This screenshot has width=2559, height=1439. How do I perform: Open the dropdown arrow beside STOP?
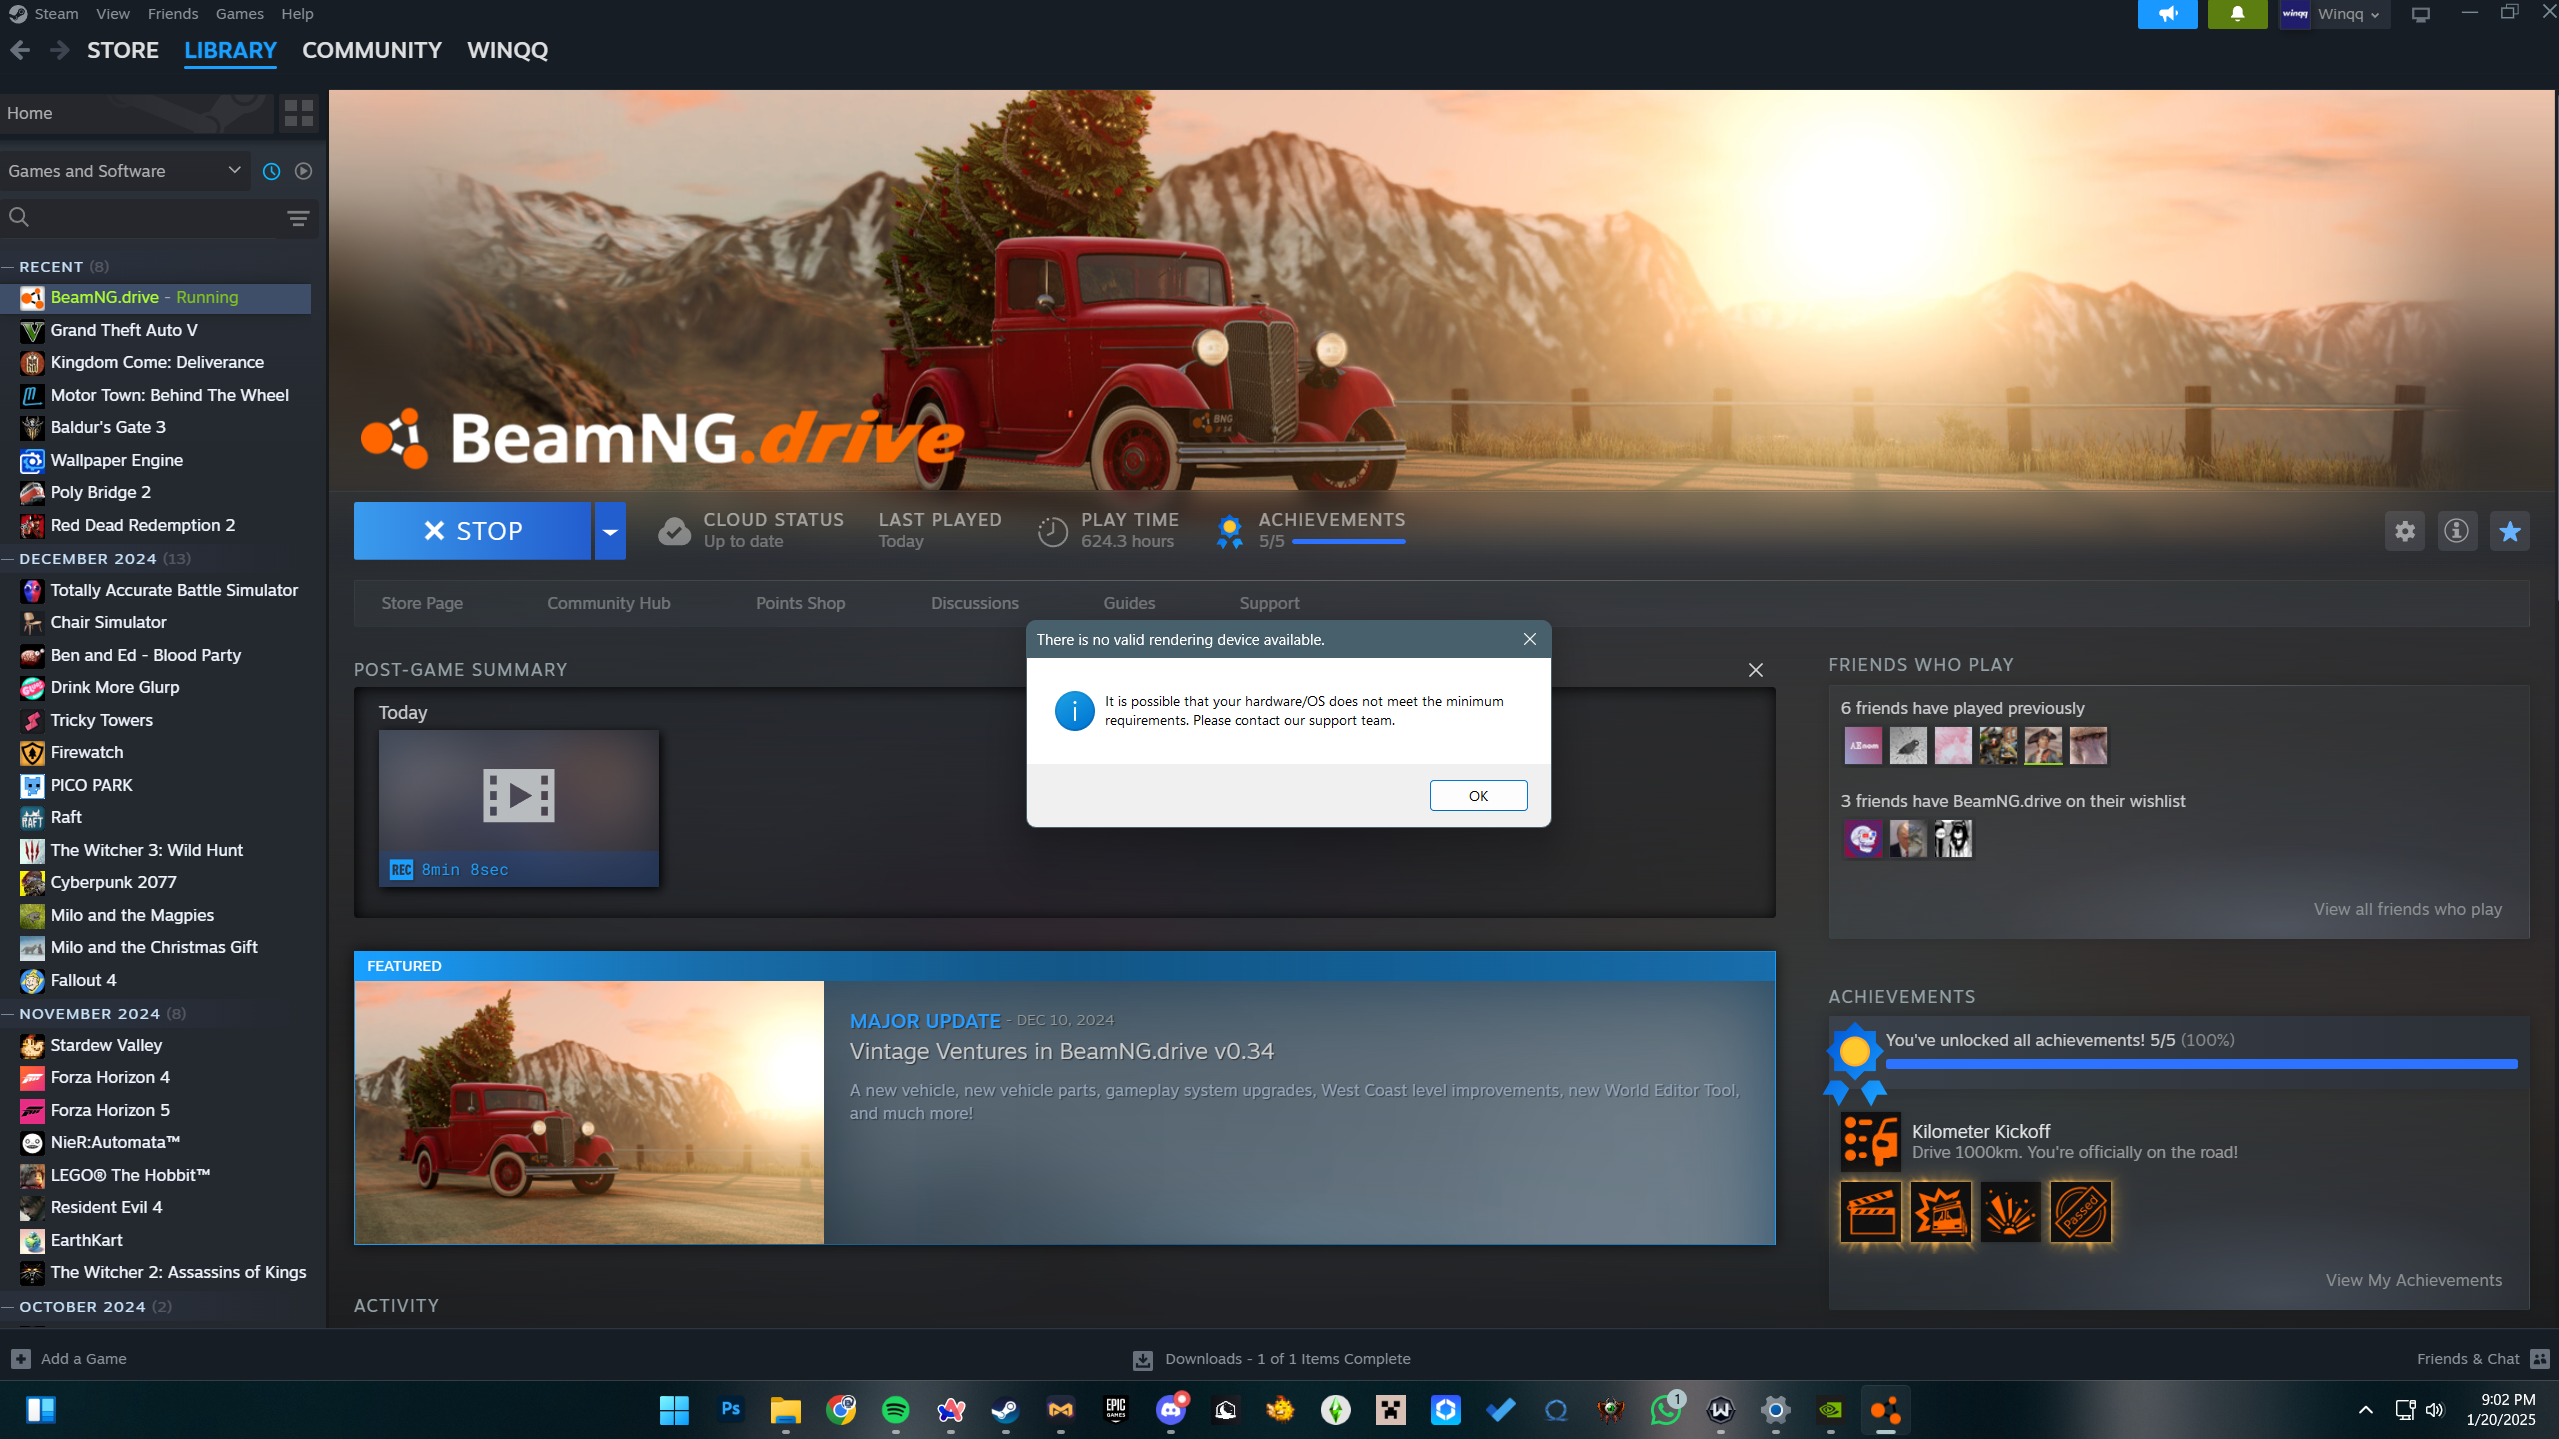click(610, 531)
